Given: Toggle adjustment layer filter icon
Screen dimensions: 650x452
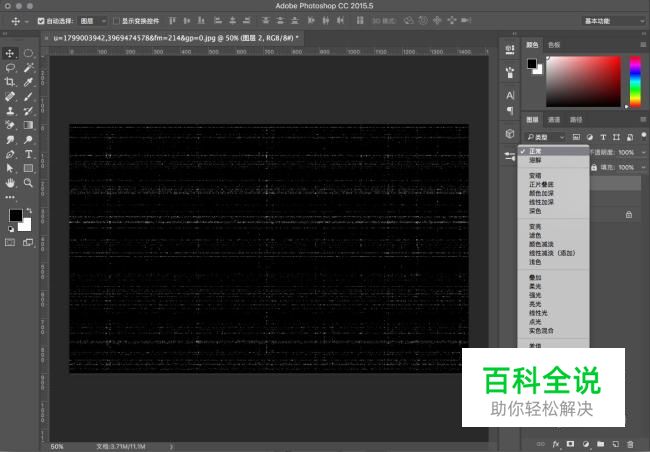Looking at the screenshot, I should click(589, 137).
